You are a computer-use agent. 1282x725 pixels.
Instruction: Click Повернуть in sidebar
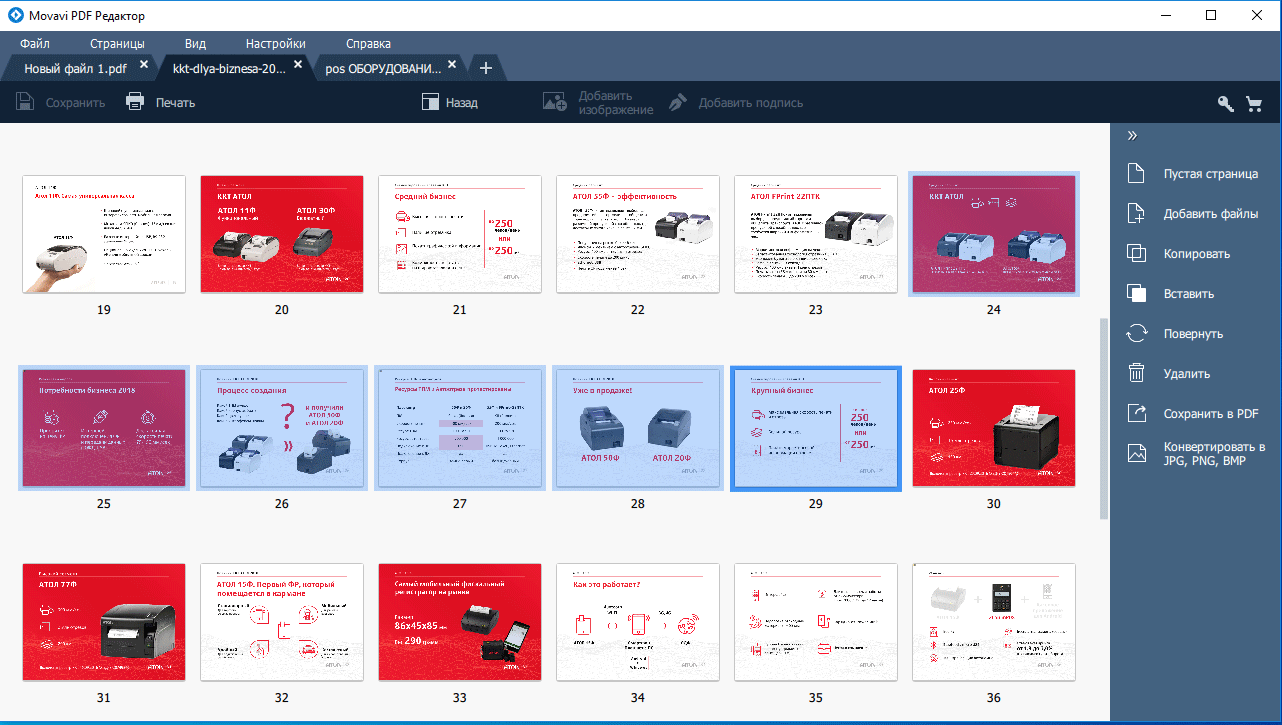click(1194, 334)
